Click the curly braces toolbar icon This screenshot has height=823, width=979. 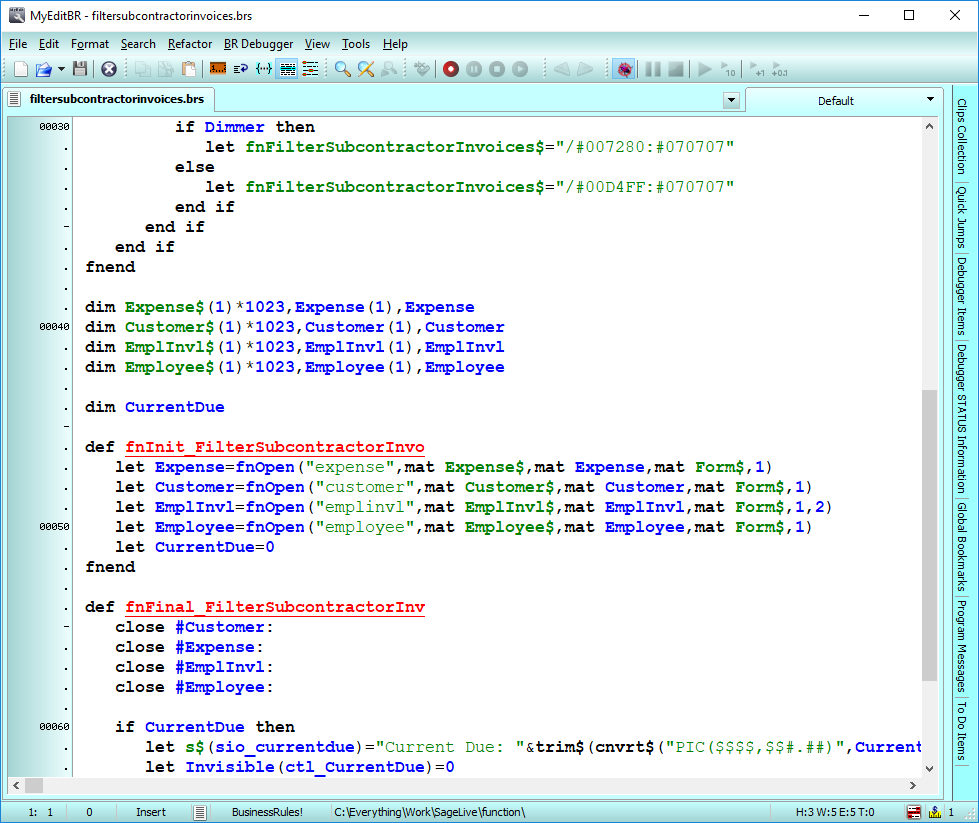(263, 69)
